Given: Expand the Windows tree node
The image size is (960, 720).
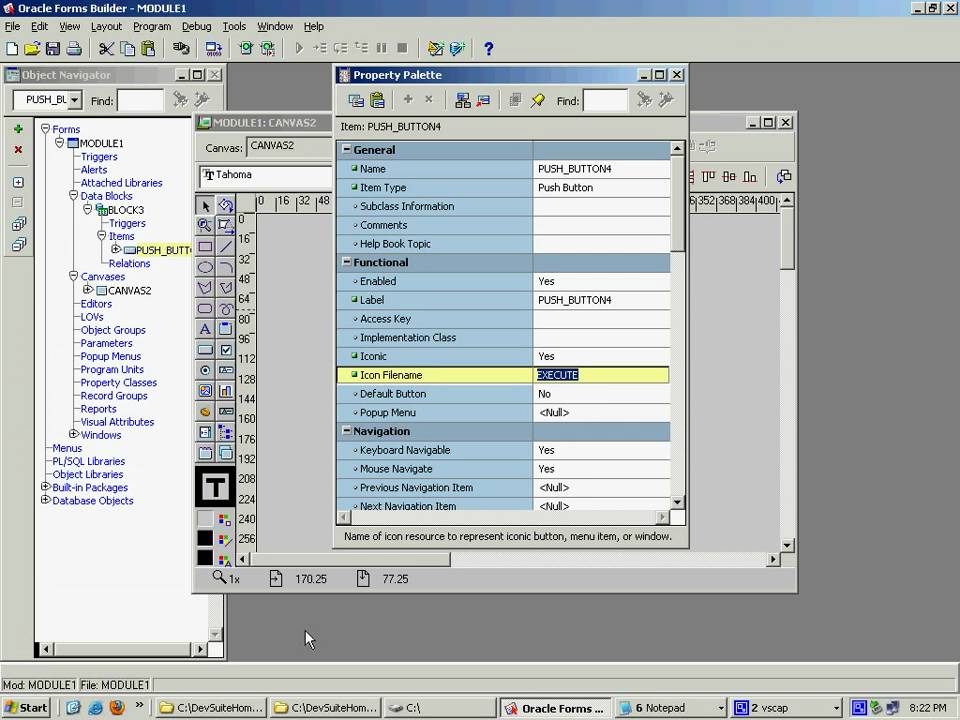Looking at the screenshot, I should click(x=73, y=433).
